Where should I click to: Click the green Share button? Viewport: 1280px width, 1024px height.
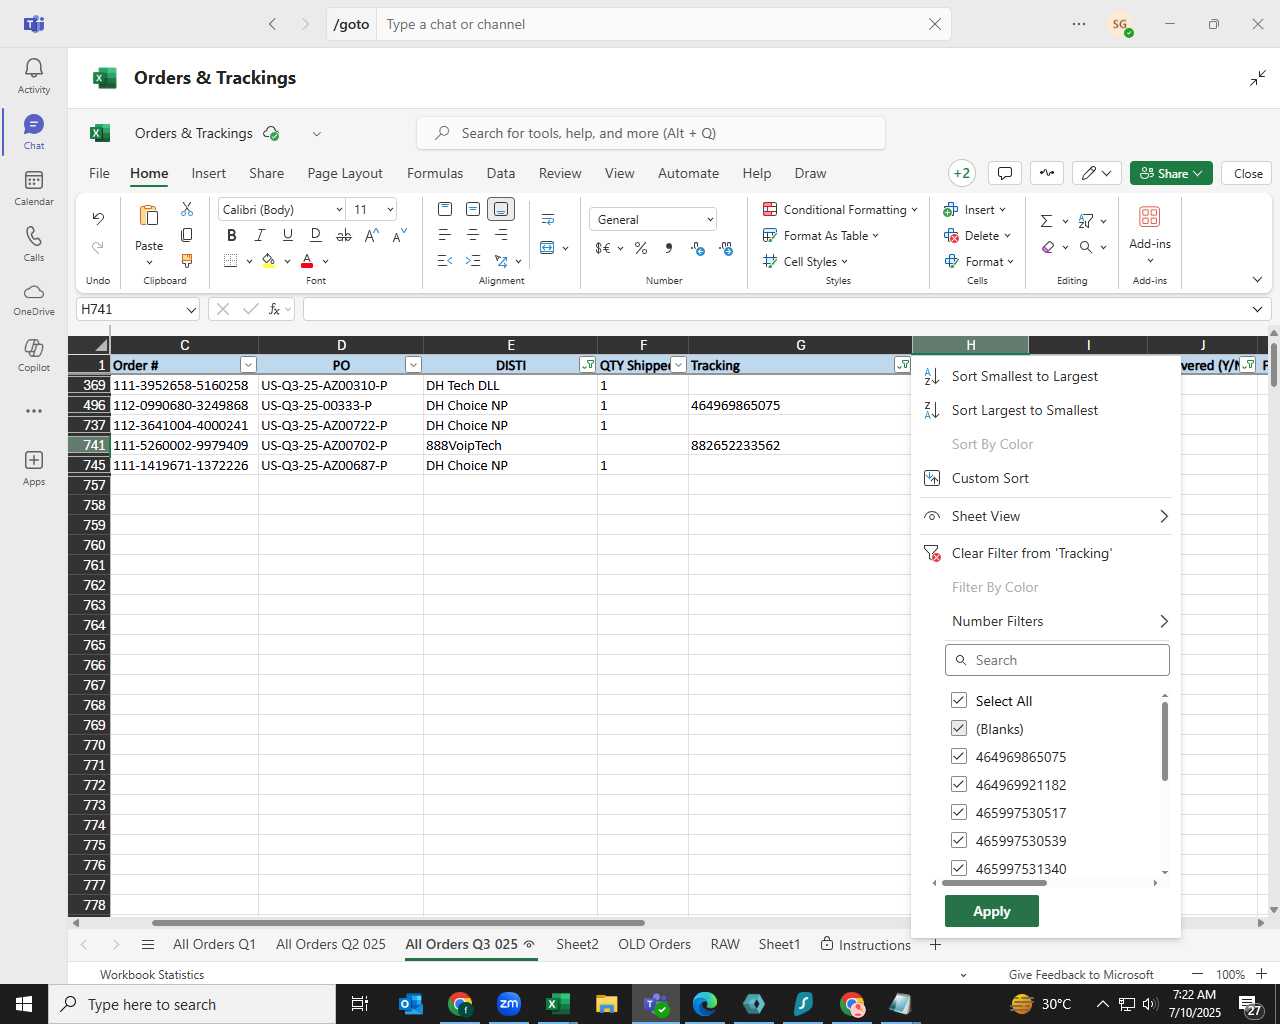pos(1171,173)
